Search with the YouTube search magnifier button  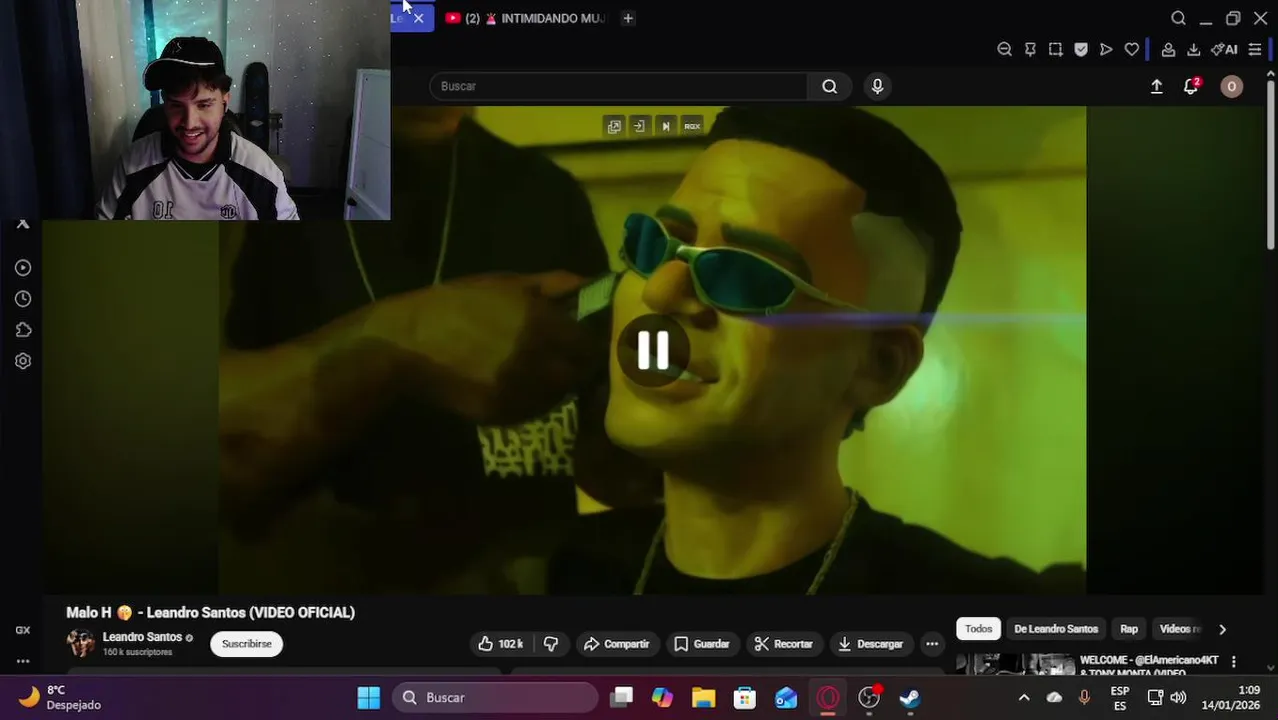click(x=829, y=86)
